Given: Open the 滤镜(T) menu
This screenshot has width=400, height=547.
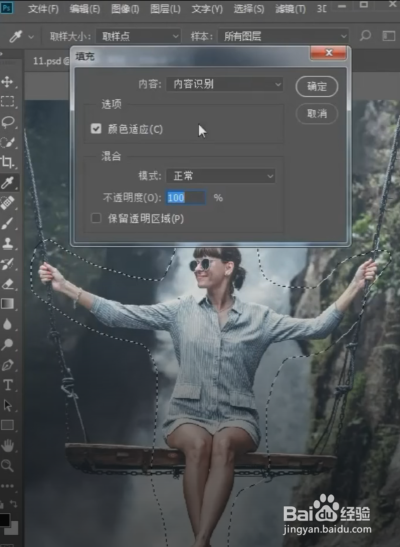Looking at the screenshot, I should tap(290, 9).
